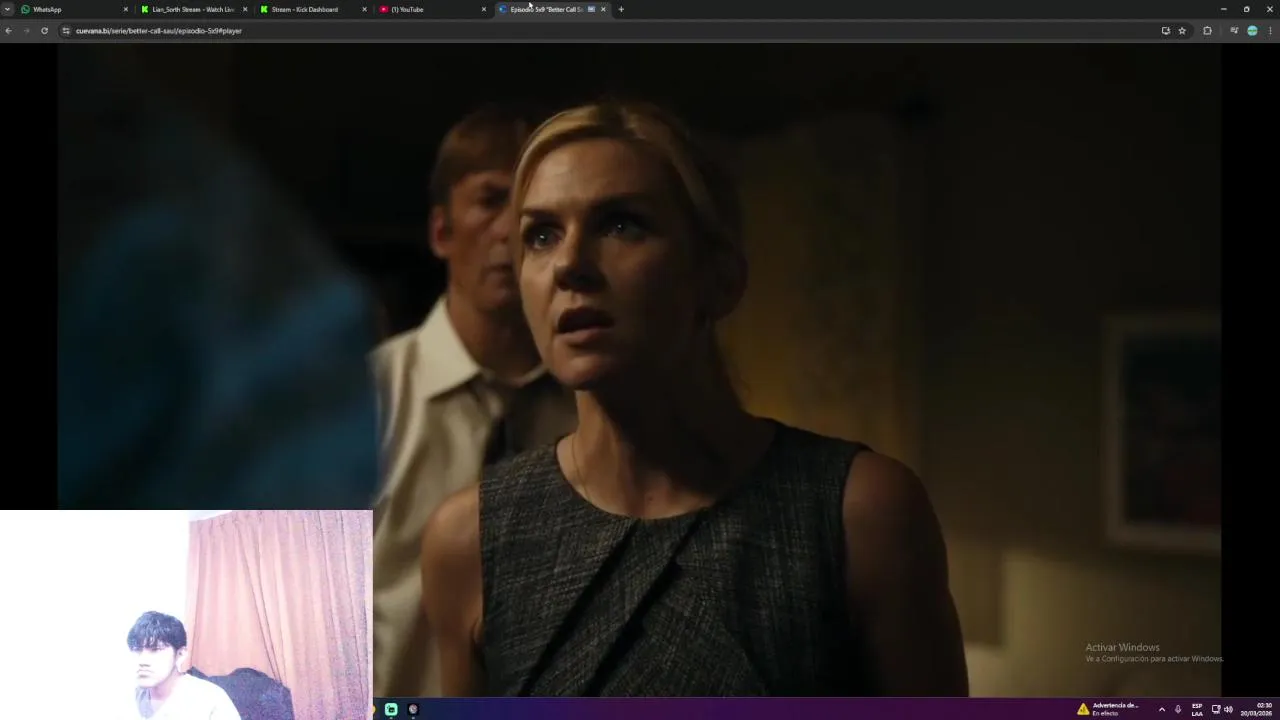This screenshot has height=720, width=1280.
Task: Open the Chrome profile avatar
Action: coord(1252,31)
